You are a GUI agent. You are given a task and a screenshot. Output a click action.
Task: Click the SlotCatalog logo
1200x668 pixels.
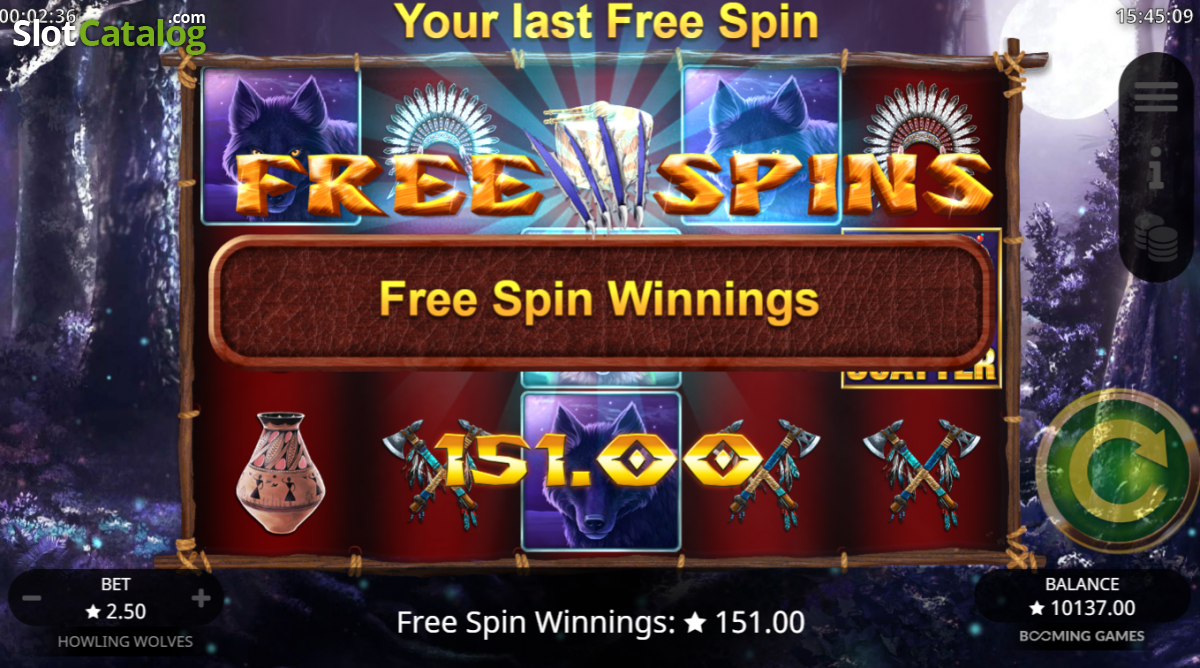point(109,31)
